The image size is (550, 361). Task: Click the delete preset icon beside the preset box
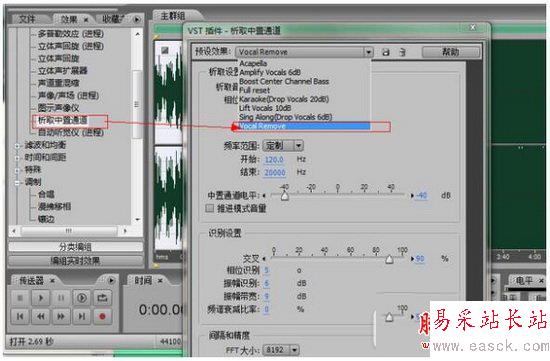[403, 52]
